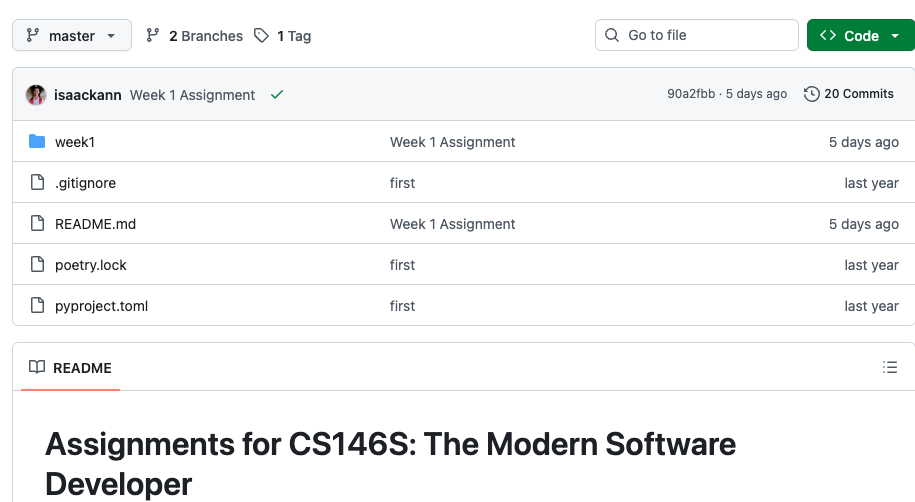The image size is (915, 502).
Task: Focus the Go to file search field
Action: (697, 35)
